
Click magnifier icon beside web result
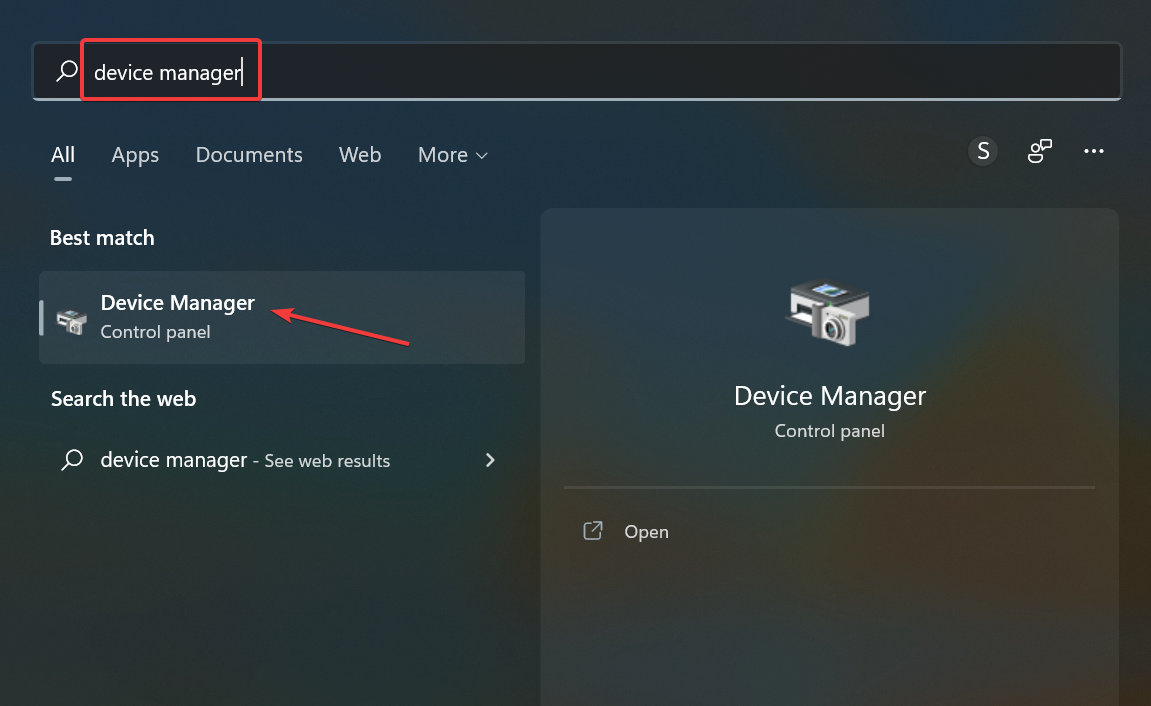(72, 460)
